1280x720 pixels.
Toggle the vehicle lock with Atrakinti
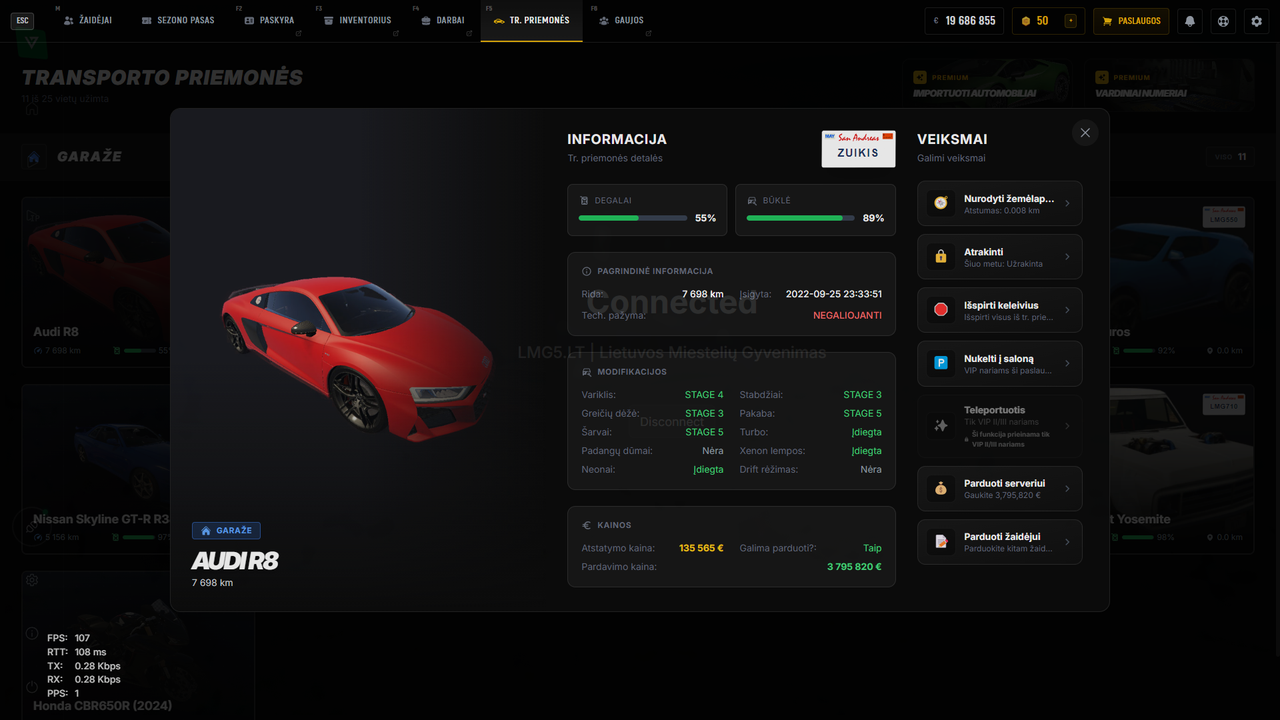tap(999, 257)
